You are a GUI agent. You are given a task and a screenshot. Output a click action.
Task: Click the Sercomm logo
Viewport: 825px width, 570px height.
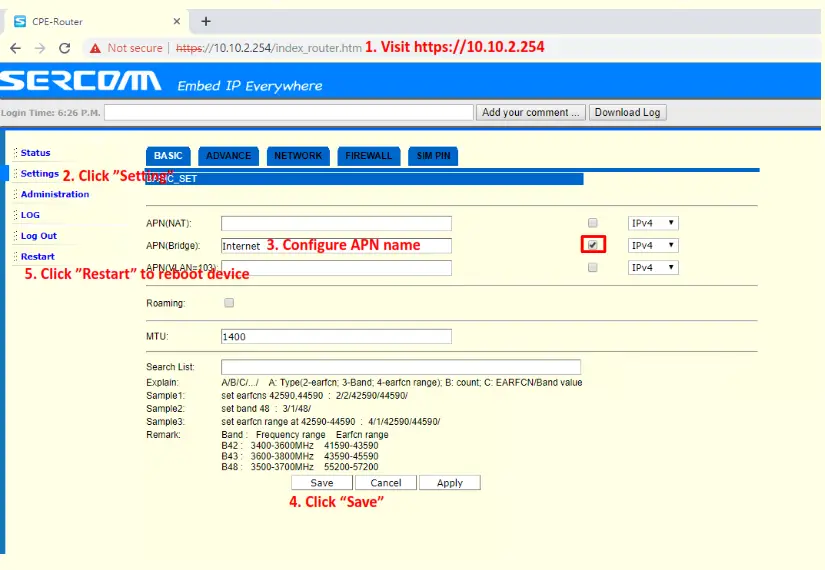[x=80, y=81]
